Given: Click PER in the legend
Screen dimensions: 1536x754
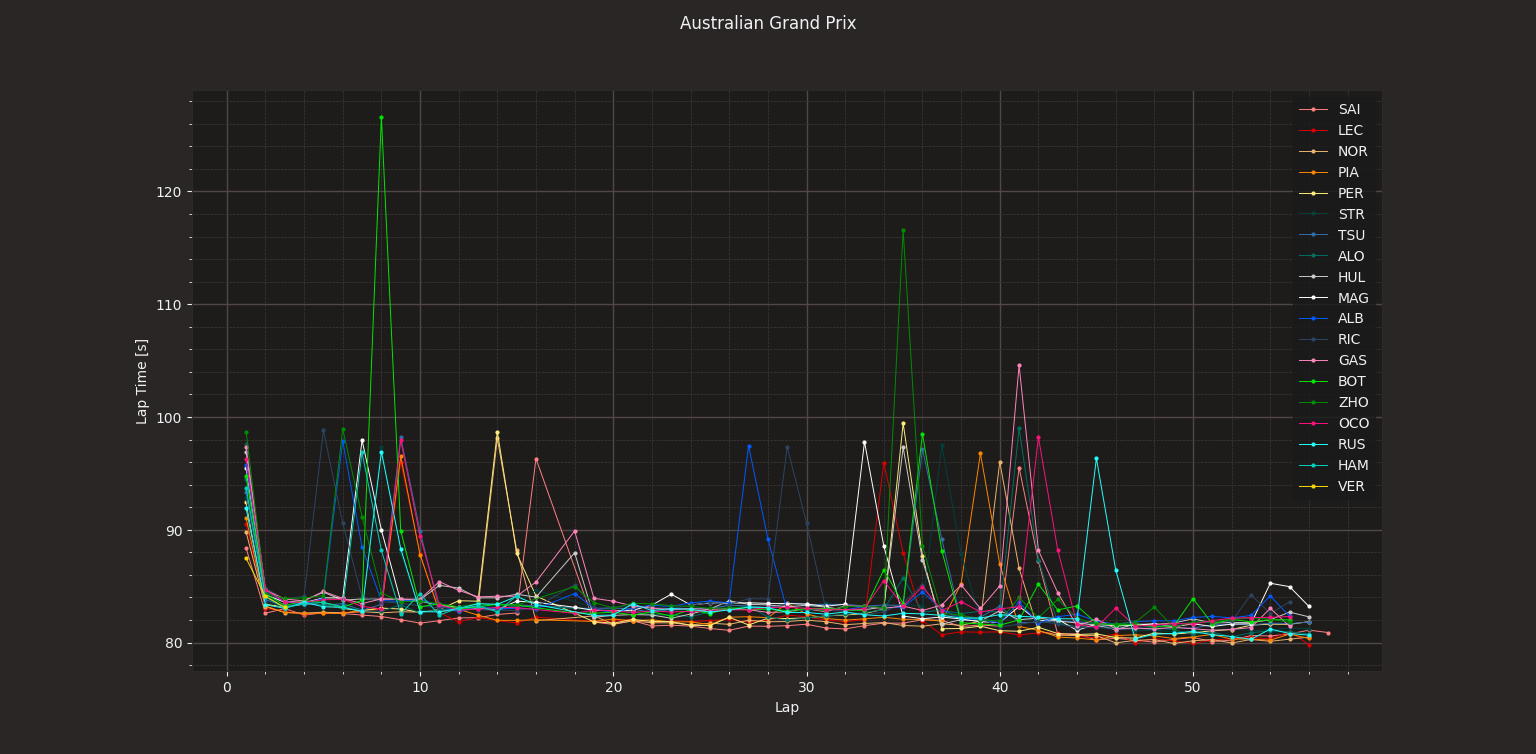Looking at the screenshot, I should pos(1331,193).
